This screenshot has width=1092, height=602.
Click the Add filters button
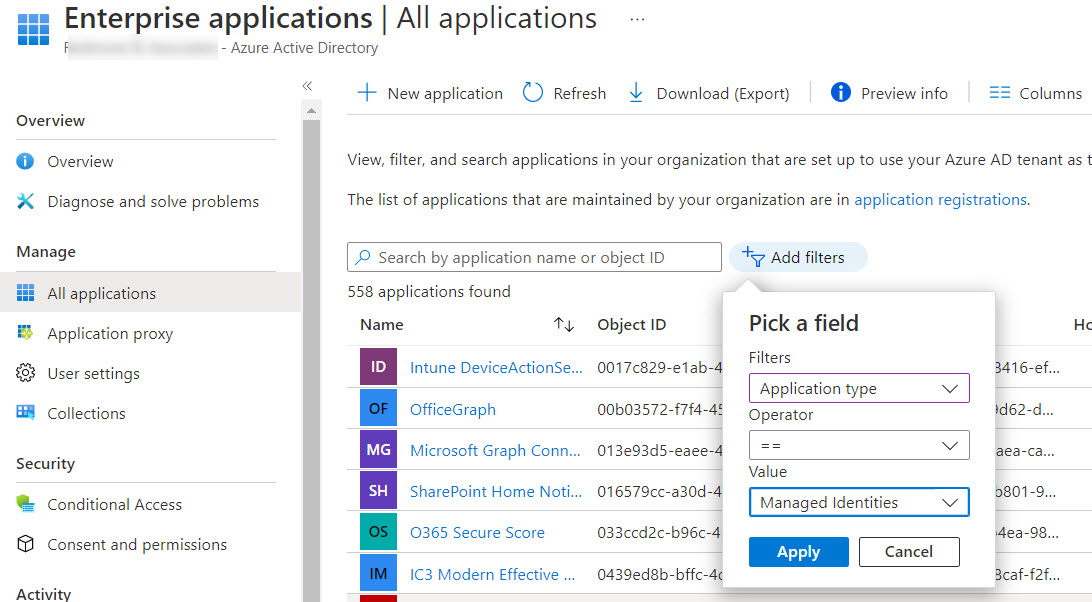[x=798, y=257]
